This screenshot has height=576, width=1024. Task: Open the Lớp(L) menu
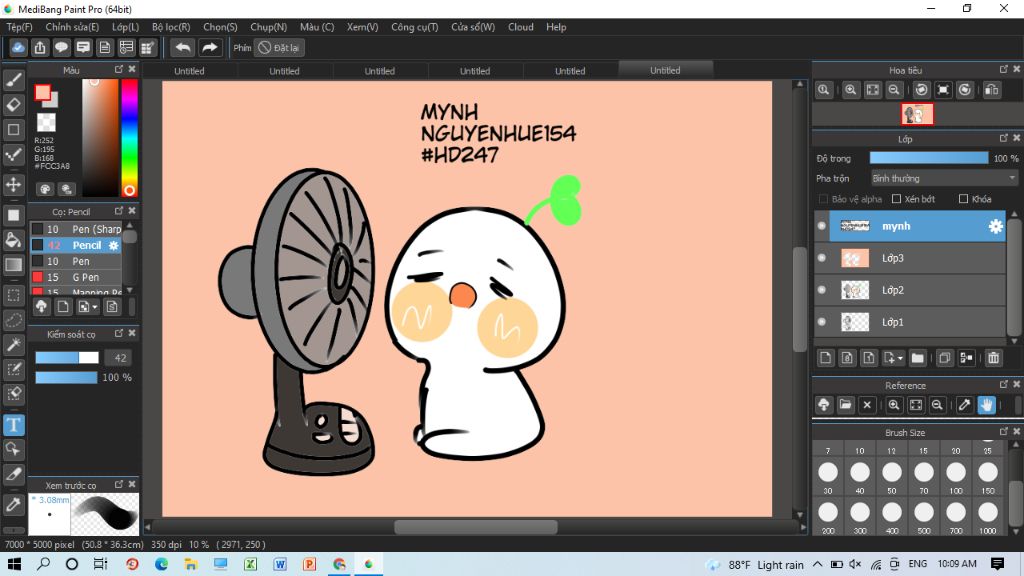(x=125, y=27)
